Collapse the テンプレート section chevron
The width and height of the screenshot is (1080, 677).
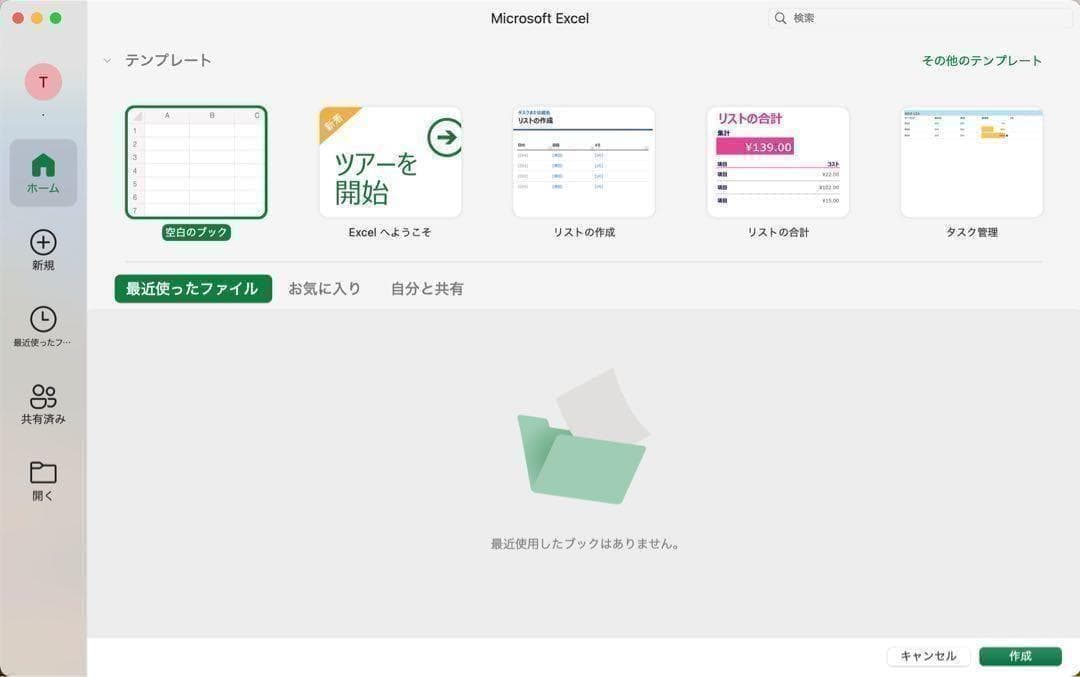pos(107,61)
